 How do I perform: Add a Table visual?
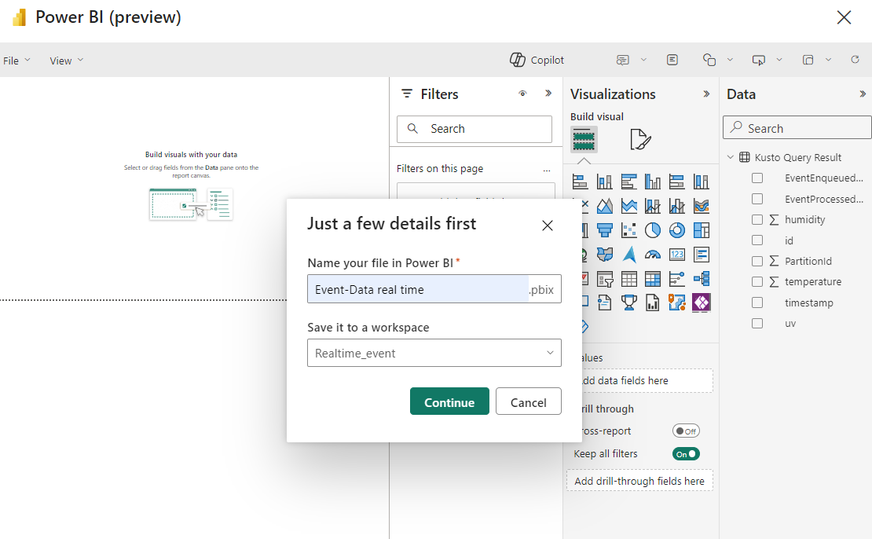coord(628,279)
